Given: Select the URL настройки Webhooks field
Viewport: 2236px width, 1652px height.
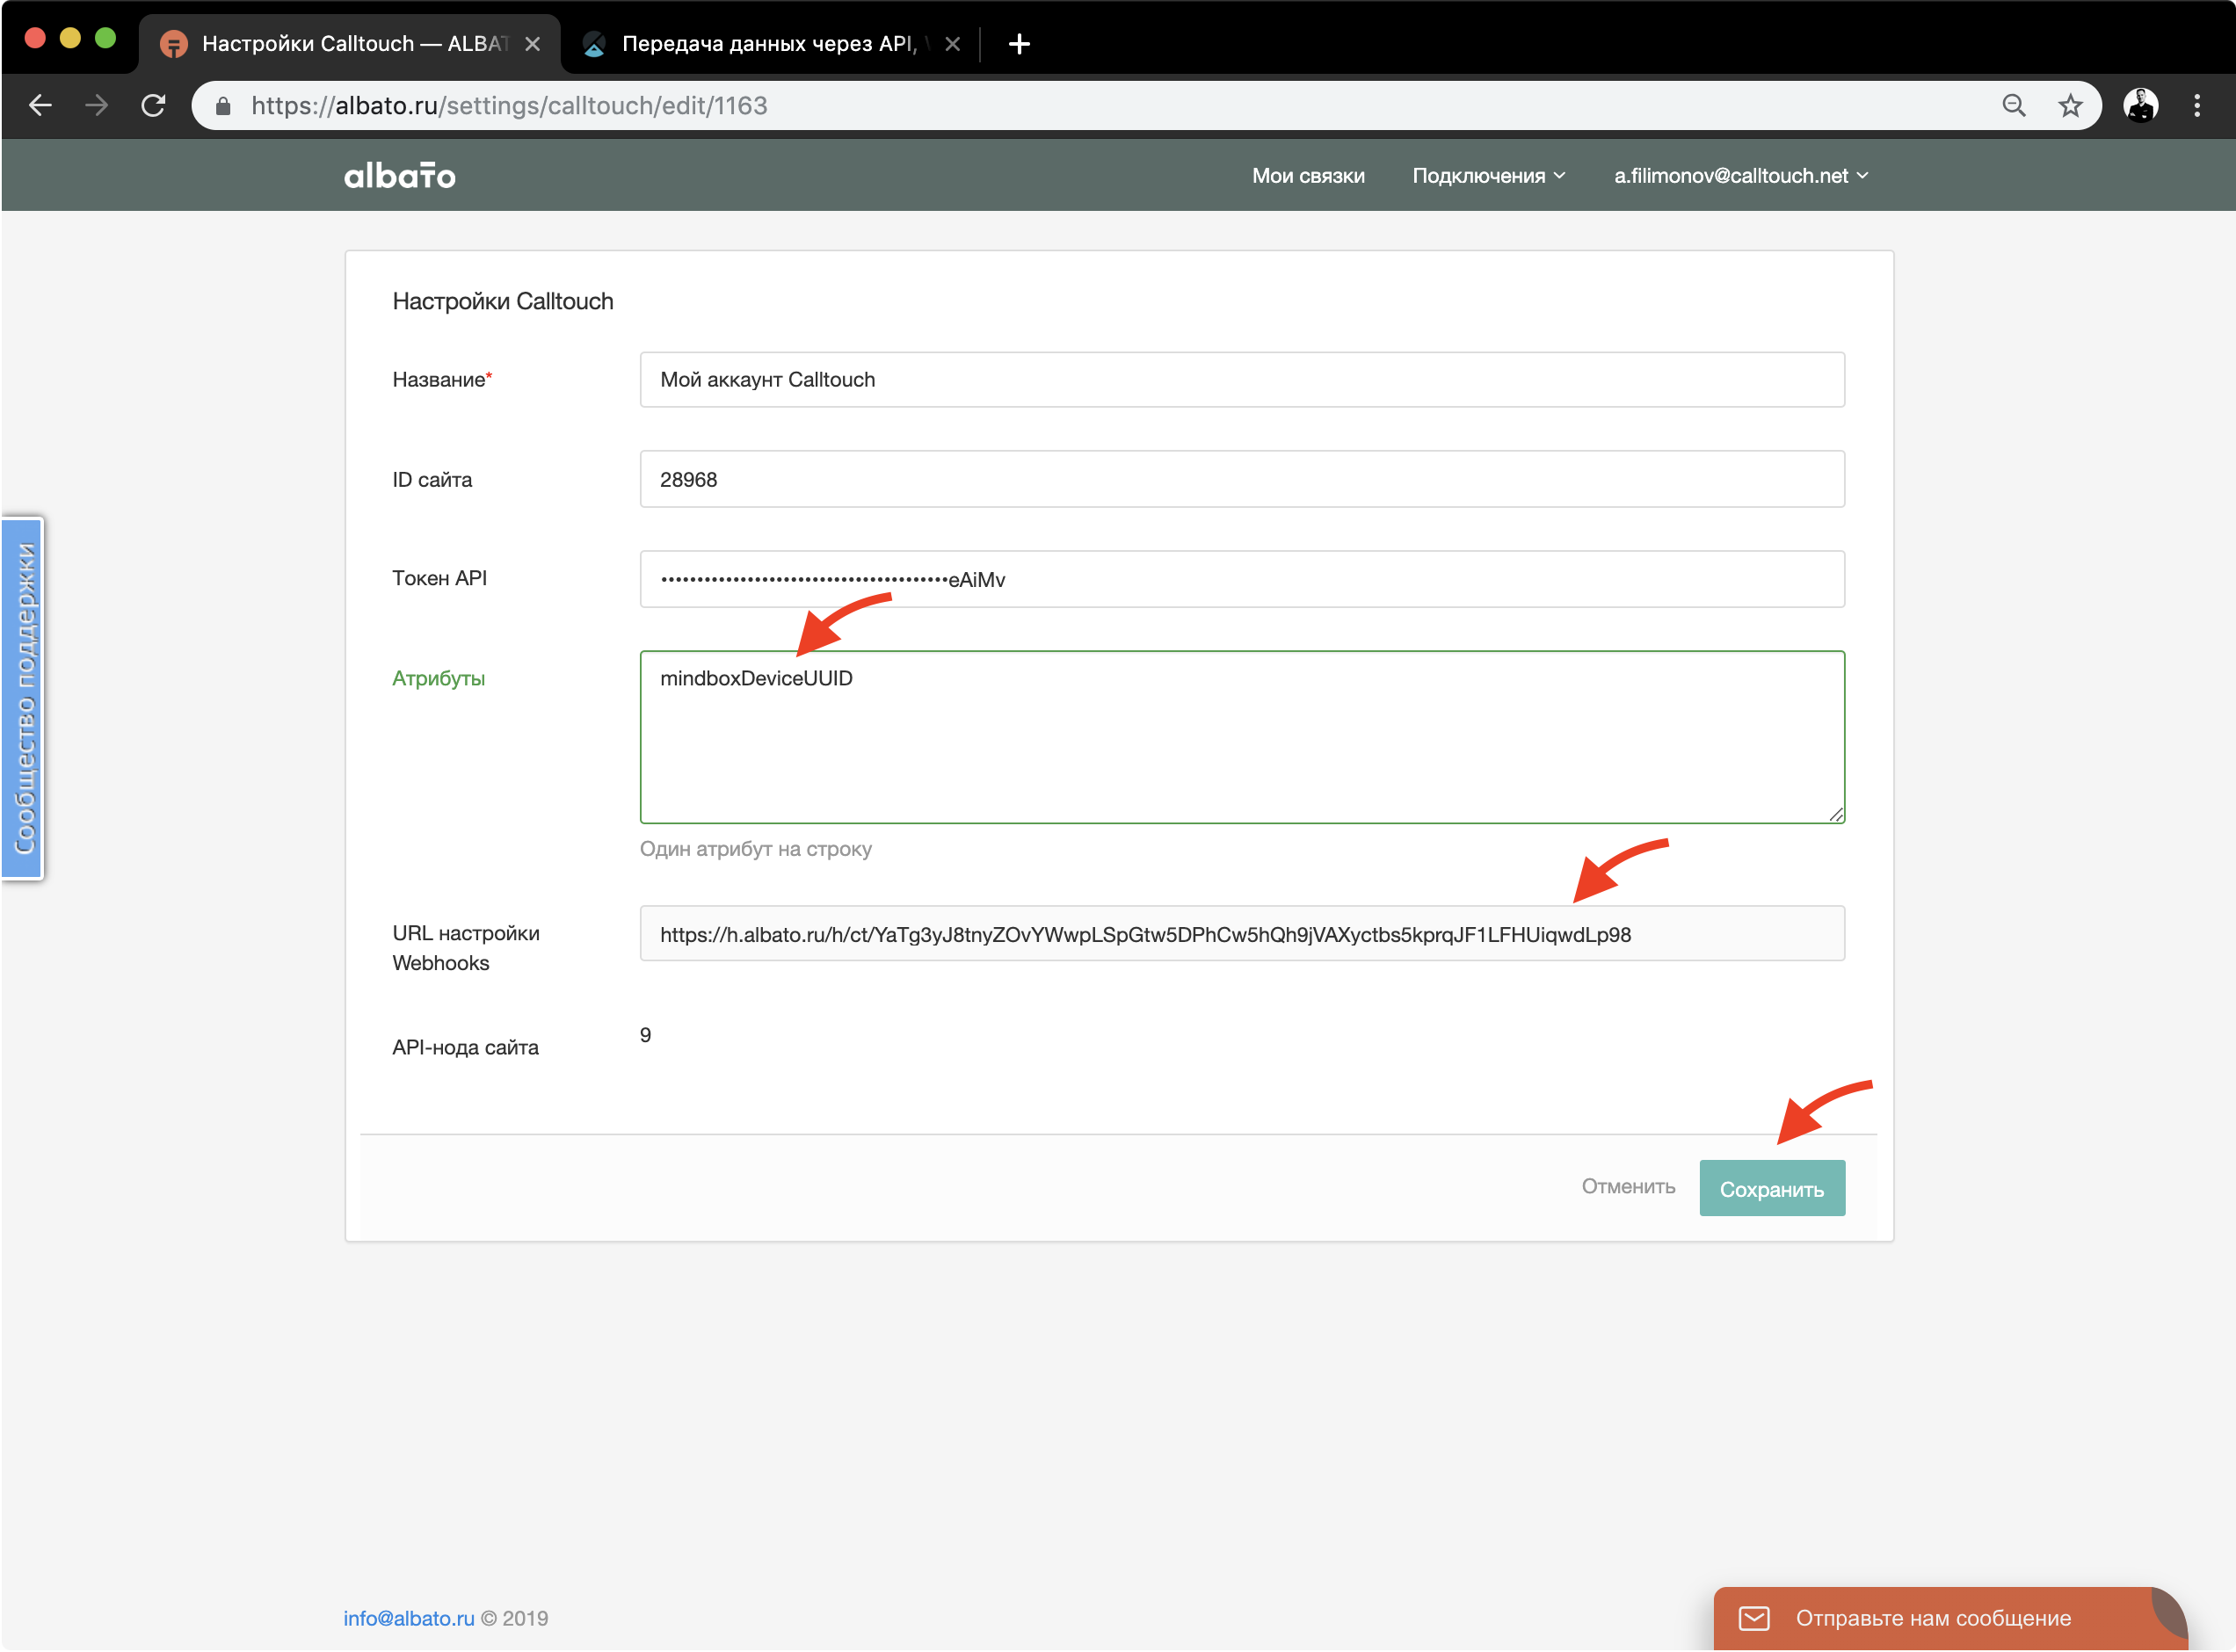Looking at the screenshot, I should pos(1242,933).
